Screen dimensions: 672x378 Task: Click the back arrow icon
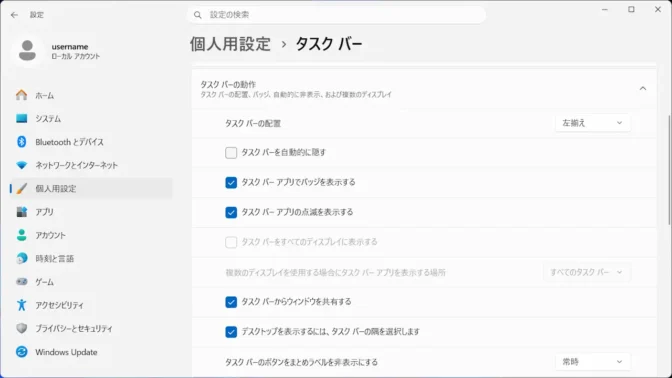coord(14,15)
